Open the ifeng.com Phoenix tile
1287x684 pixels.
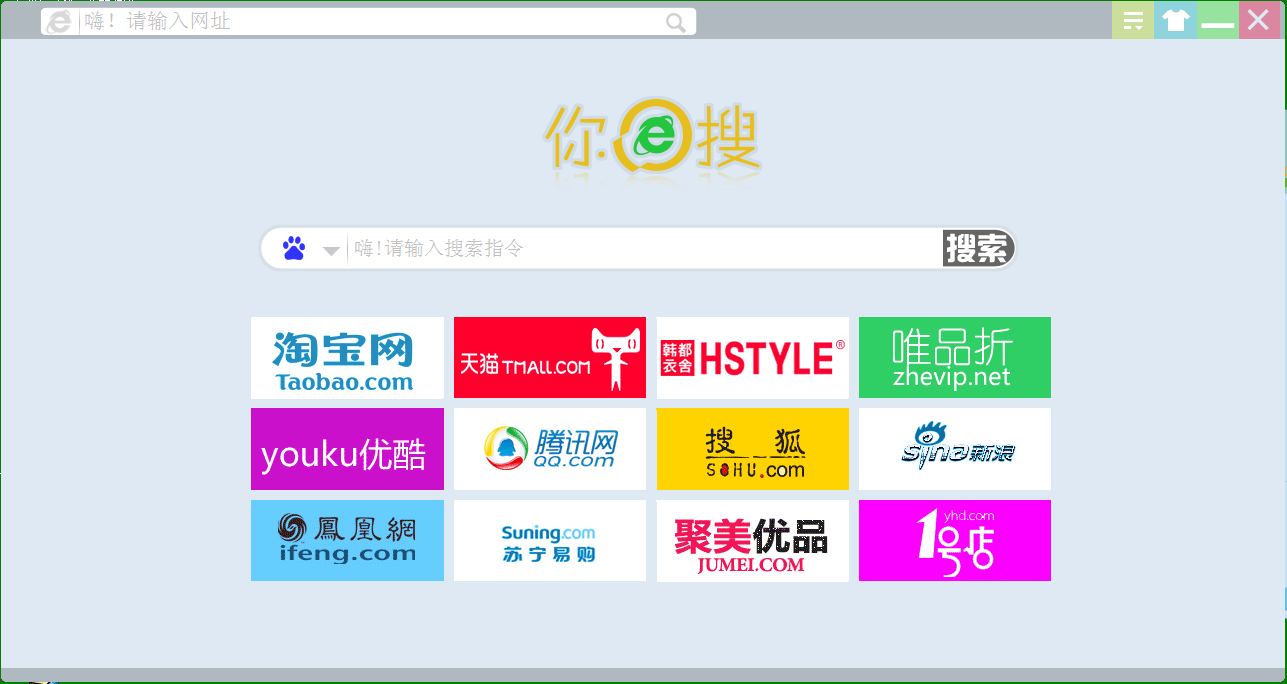point(346,540)
